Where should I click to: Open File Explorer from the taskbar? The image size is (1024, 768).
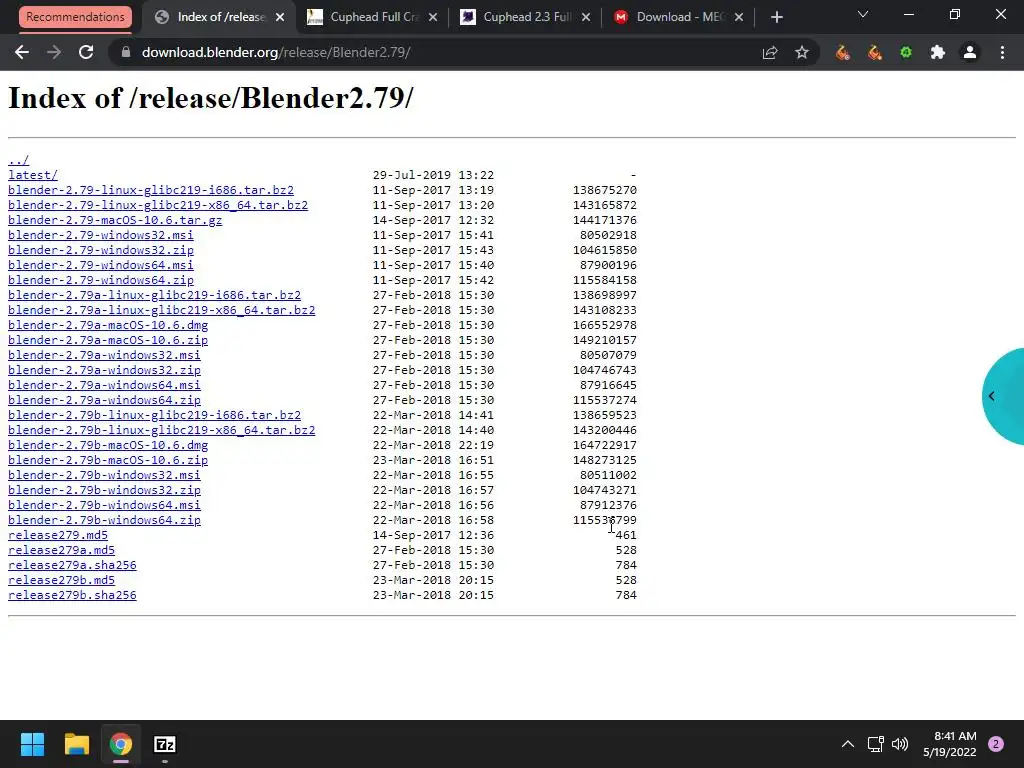76,744
